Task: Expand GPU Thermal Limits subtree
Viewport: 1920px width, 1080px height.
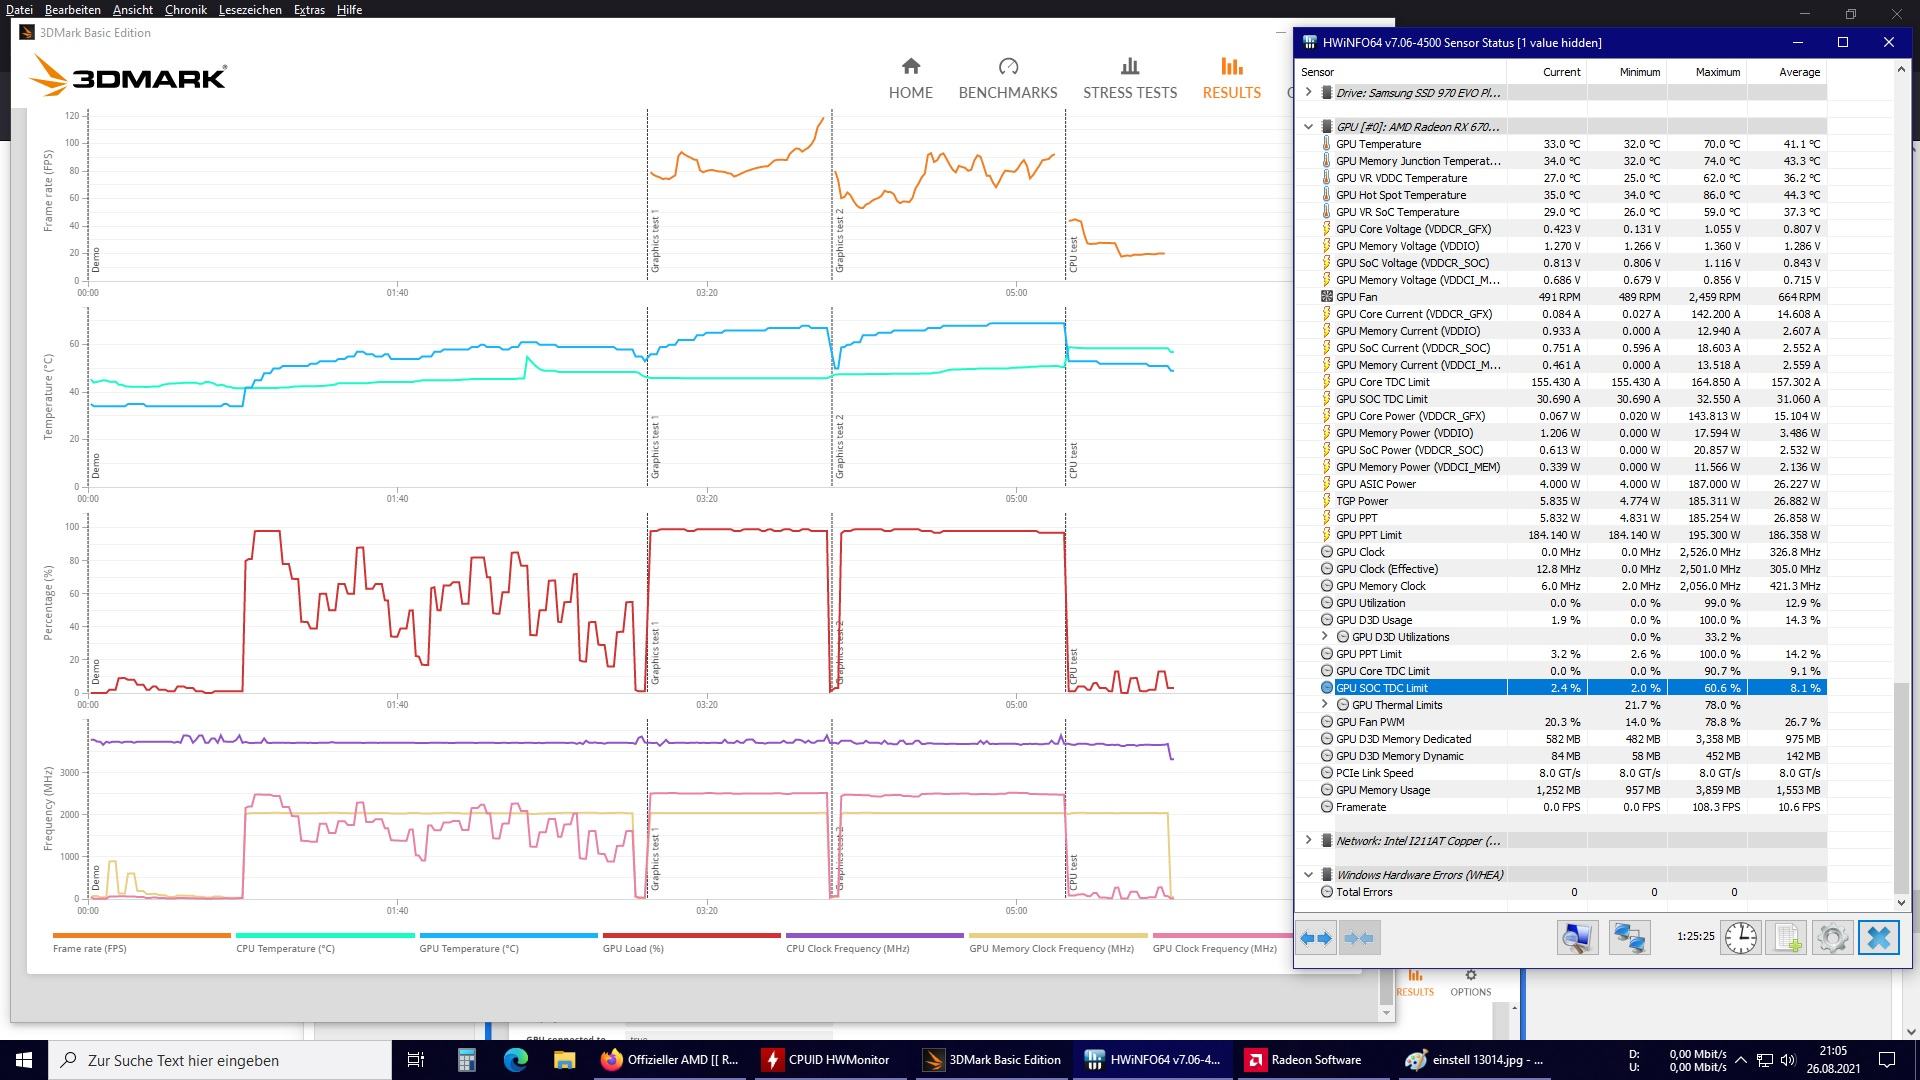Action: [1325, 705]
